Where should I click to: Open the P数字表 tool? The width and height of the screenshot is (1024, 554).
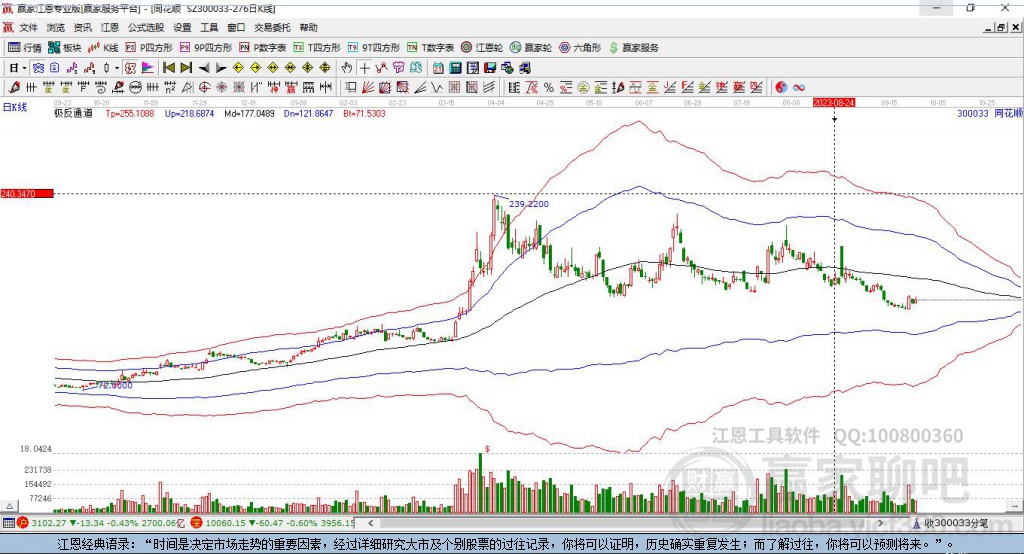(x=263, y=48)
